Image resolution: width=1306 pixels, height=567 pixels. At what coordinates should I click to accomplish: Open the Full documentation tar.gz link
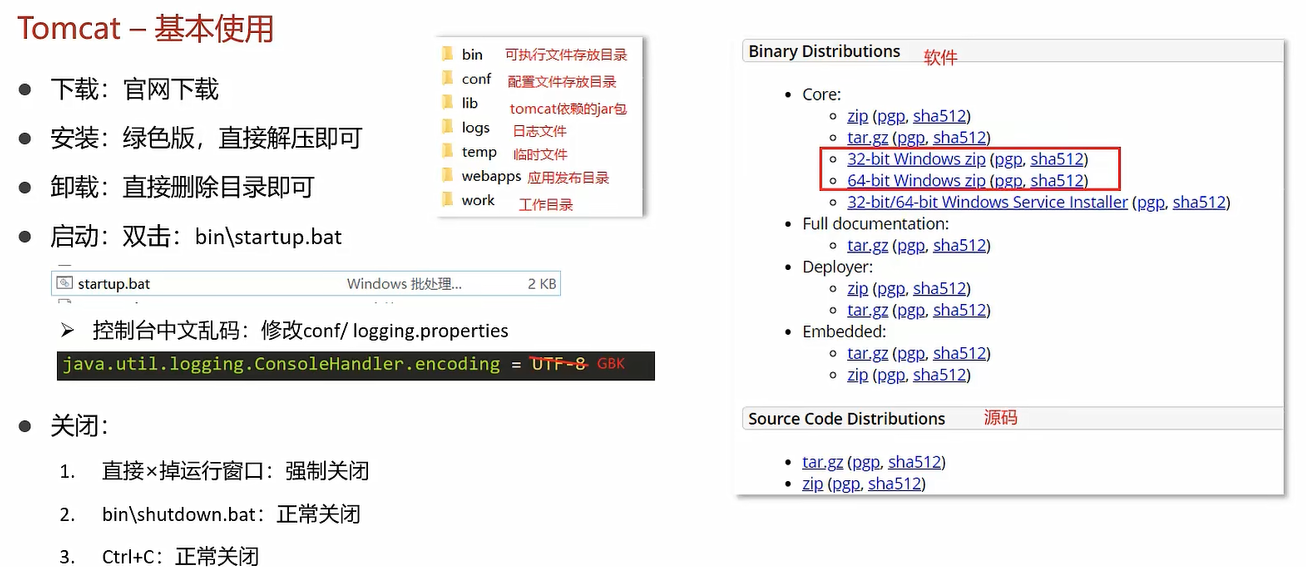[x=867, y=245]
